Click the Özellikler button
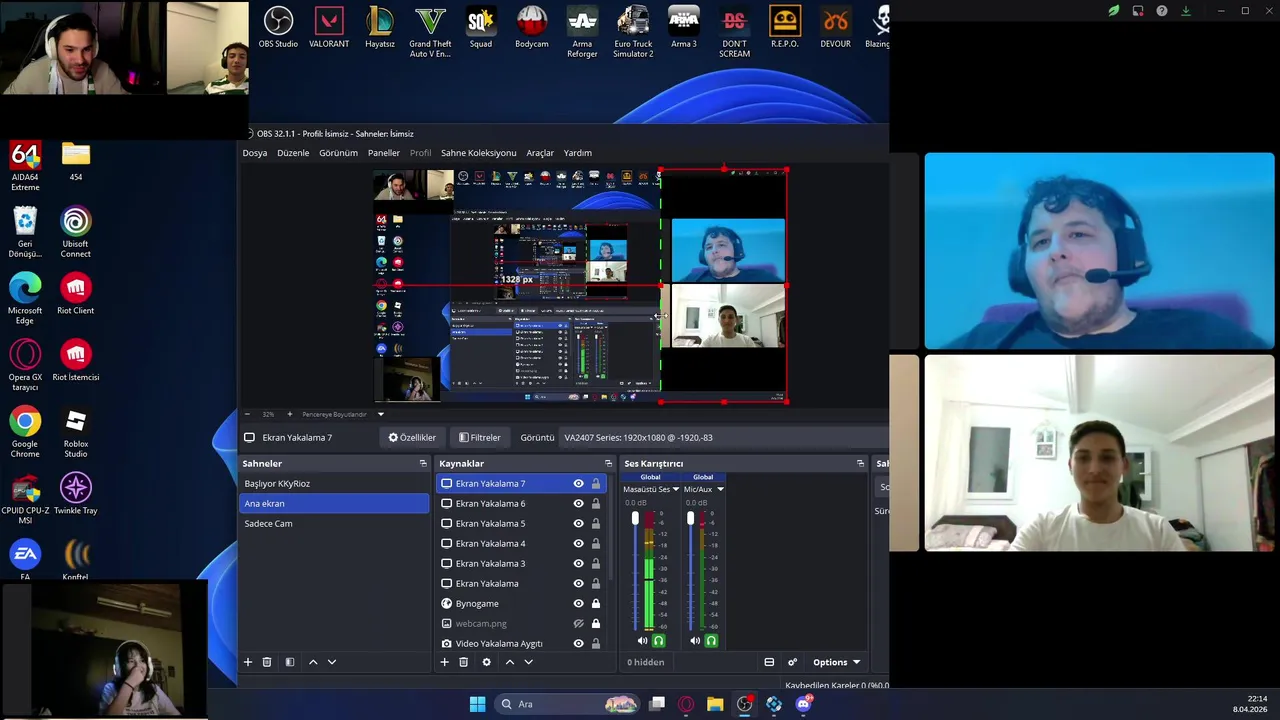1280x720 pixels. pyautogui.click(x=412, y=437)
